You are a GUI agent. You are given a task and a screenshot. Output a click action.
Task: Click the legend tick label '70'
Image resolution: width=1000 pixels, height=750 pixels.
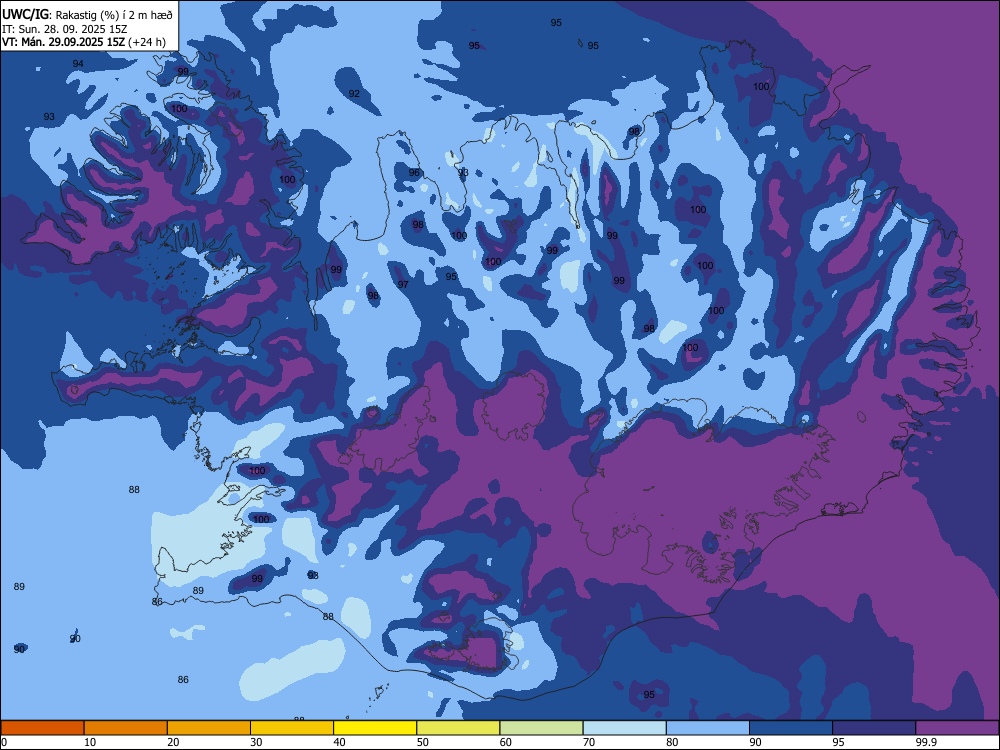[x=589, y=742]
